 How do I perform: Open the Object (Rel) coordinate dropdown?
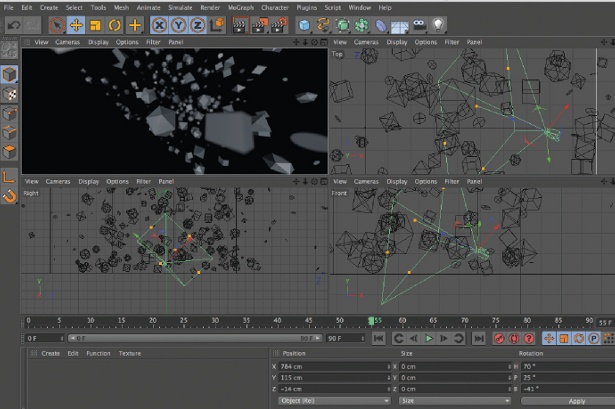tap(333, 400)
